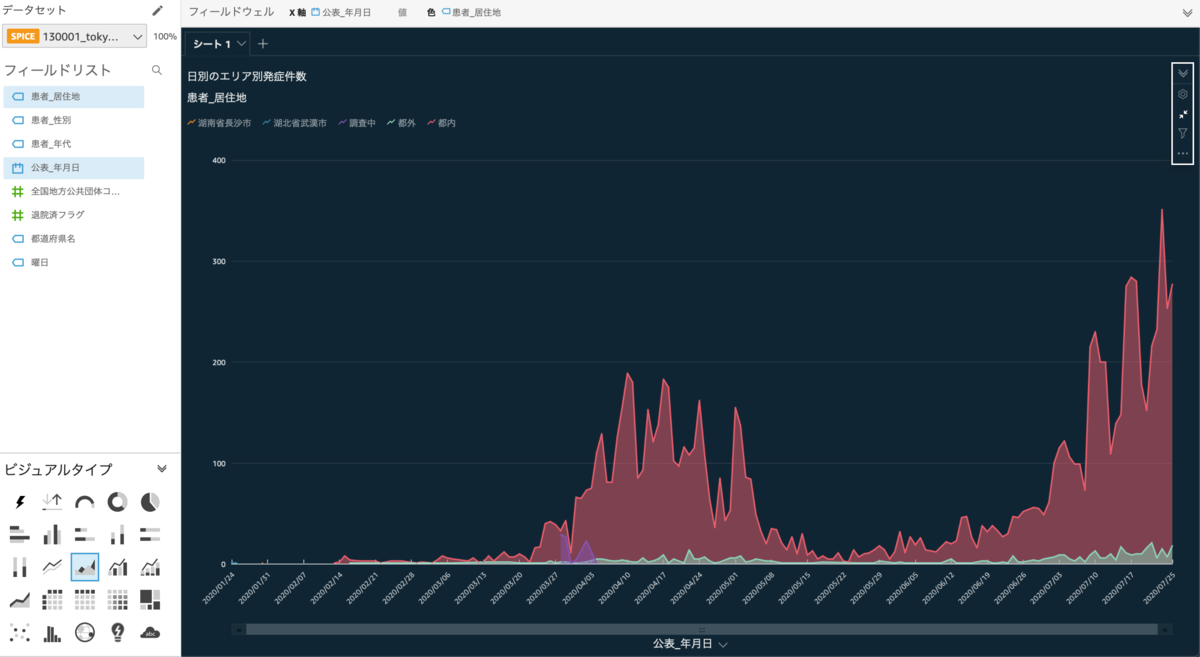Viewport: 1200px width, 657px height.
Task: Select the AutoGraph lightning visual type
Action: click(19, 501)
